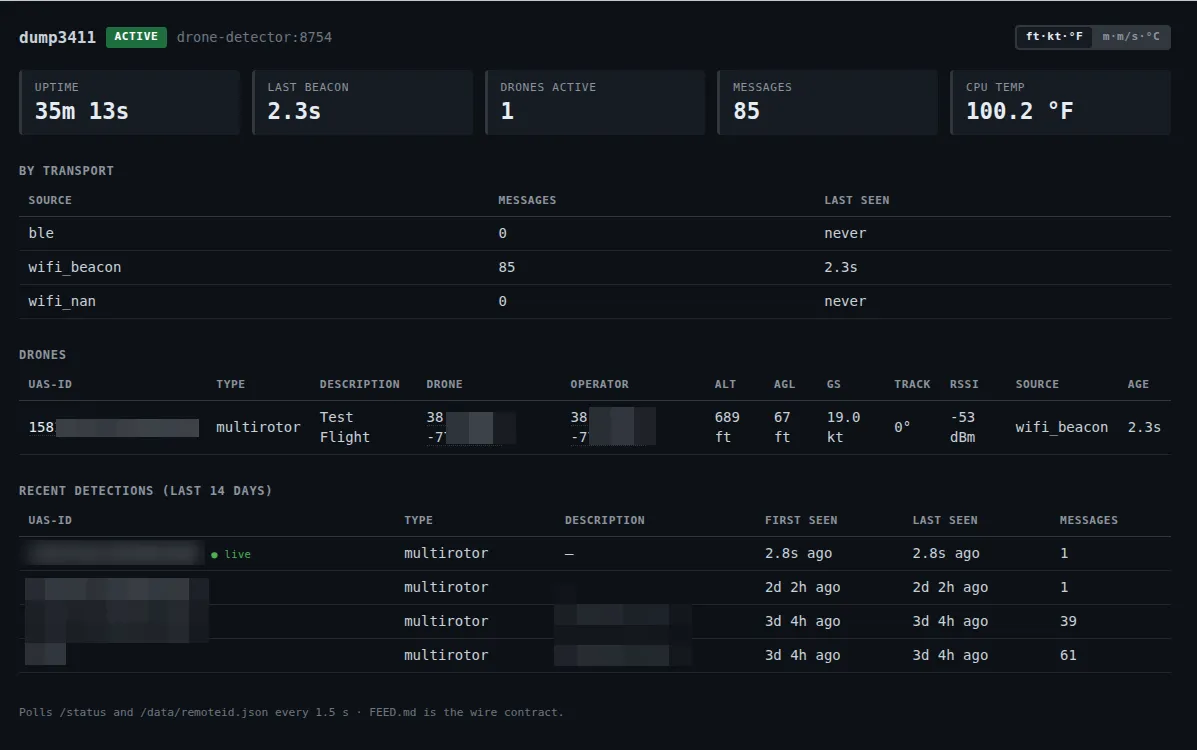
Task: Click the 2.8s ago first seen cell
Action: click(799, 554)
